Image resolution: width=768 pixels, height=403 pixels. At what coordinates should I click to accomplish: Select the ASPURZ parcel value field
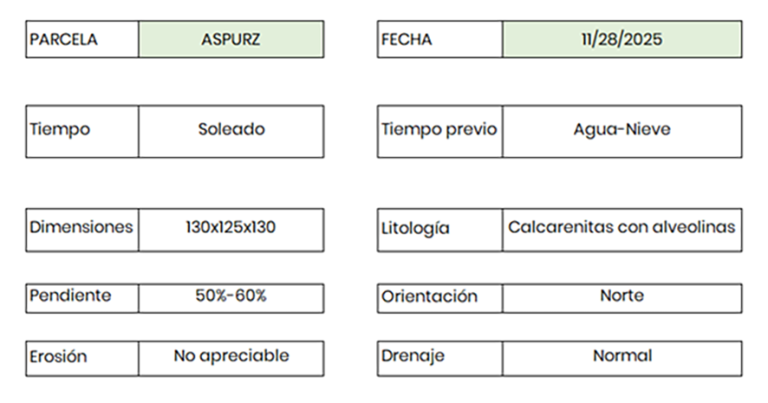pyautogui.click(x=231, y=40)
